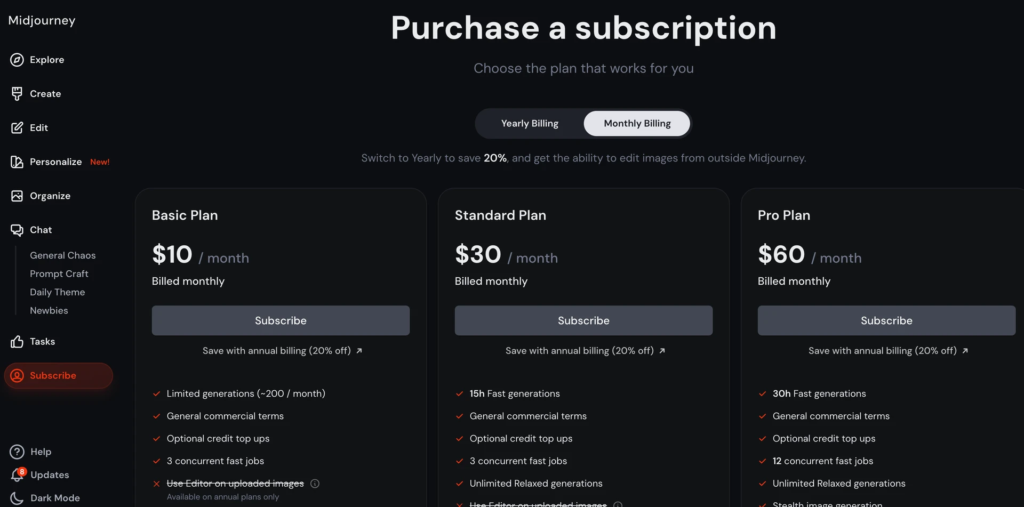This screenshot has width=1024, height=507.
Task: Toggle Dark Mode in sidebar
Action: point(45,498)
